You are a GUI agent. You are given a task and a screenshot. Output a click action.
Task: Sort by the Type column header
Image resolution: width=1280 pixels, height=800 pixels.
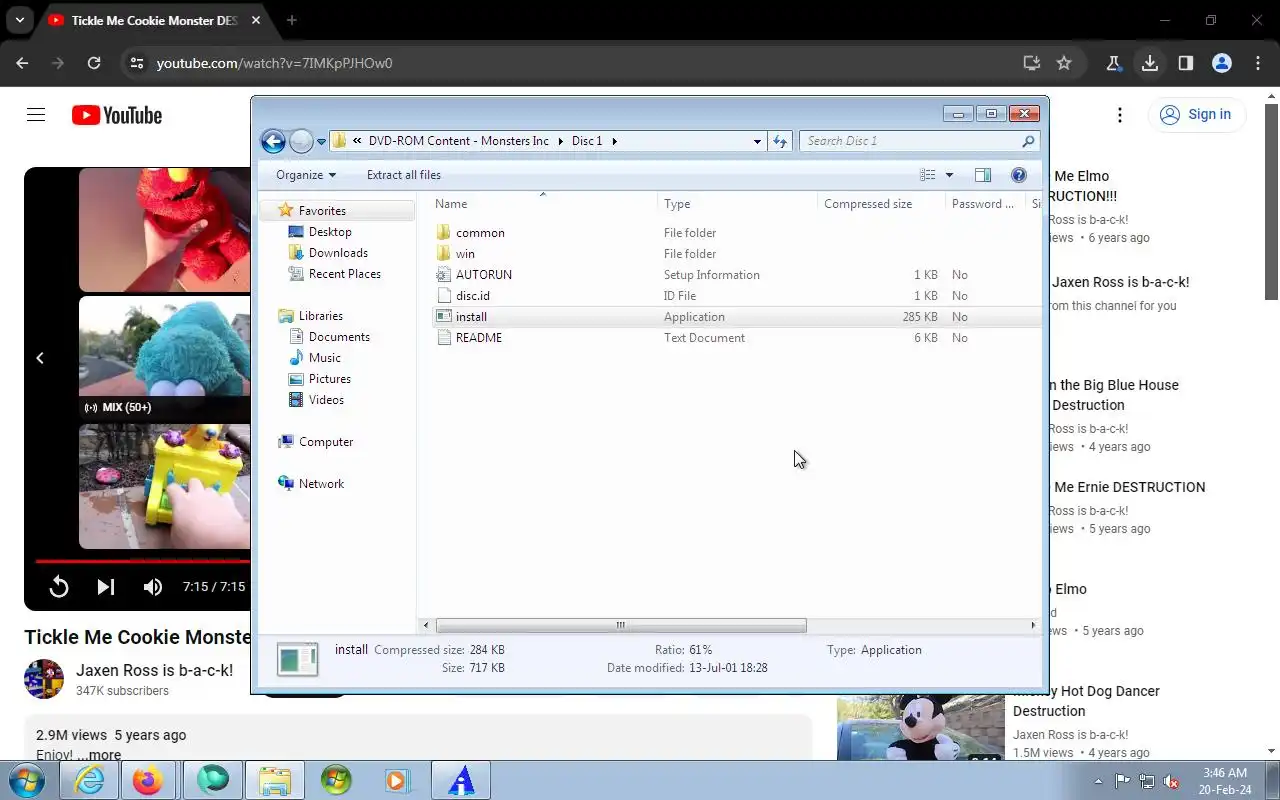pos(738,203)
